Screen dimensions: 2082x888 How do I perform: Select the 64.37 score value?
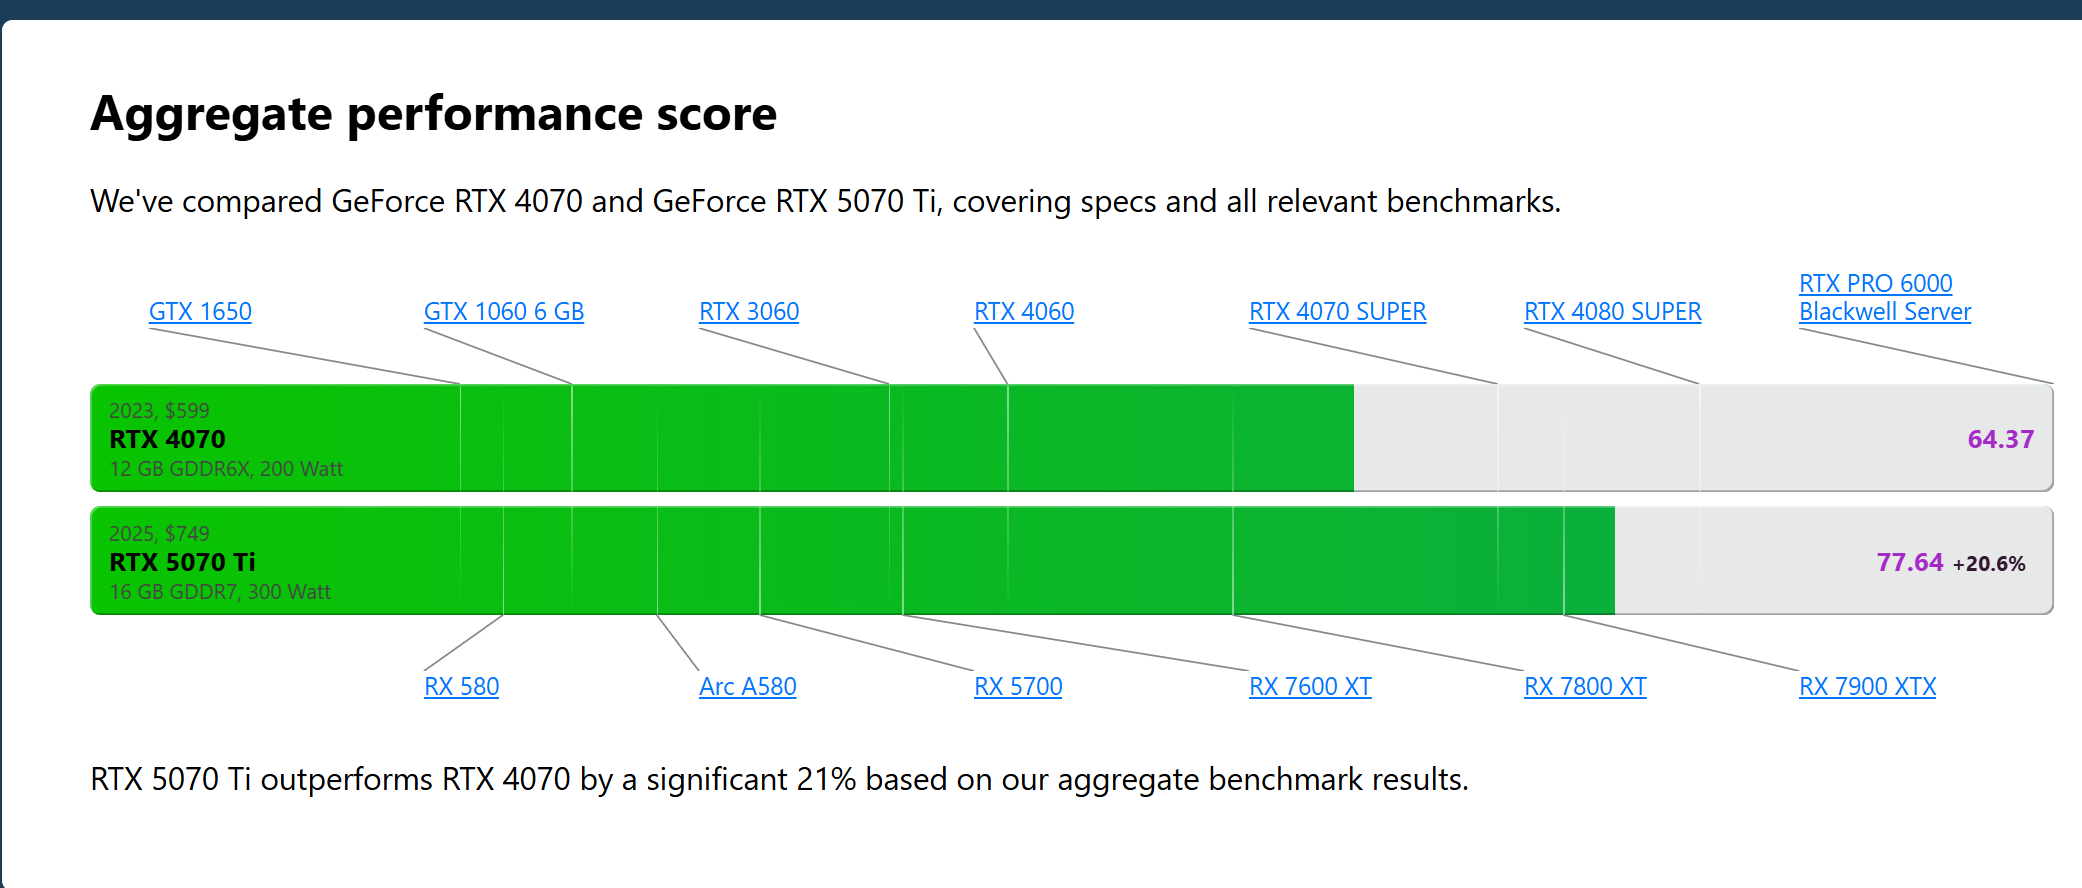[x=2000, y=439]
